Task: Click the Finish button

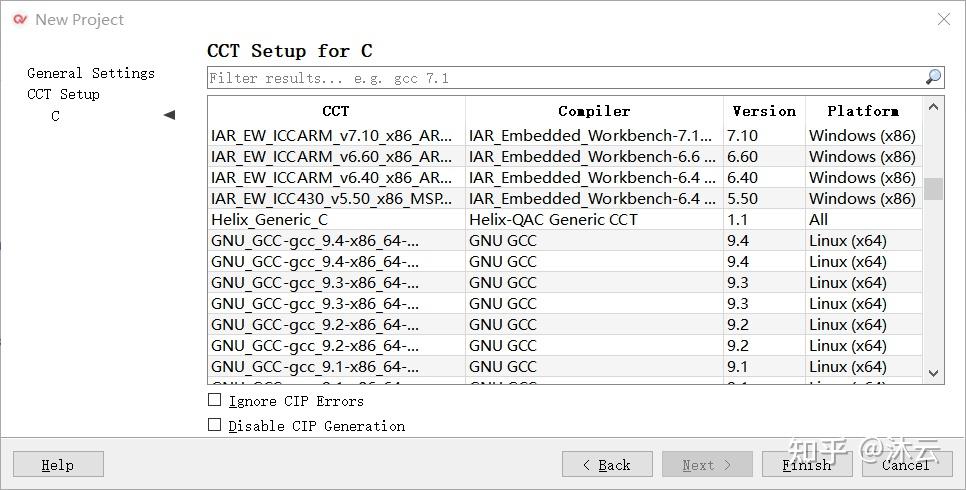Action: point(806,464)
